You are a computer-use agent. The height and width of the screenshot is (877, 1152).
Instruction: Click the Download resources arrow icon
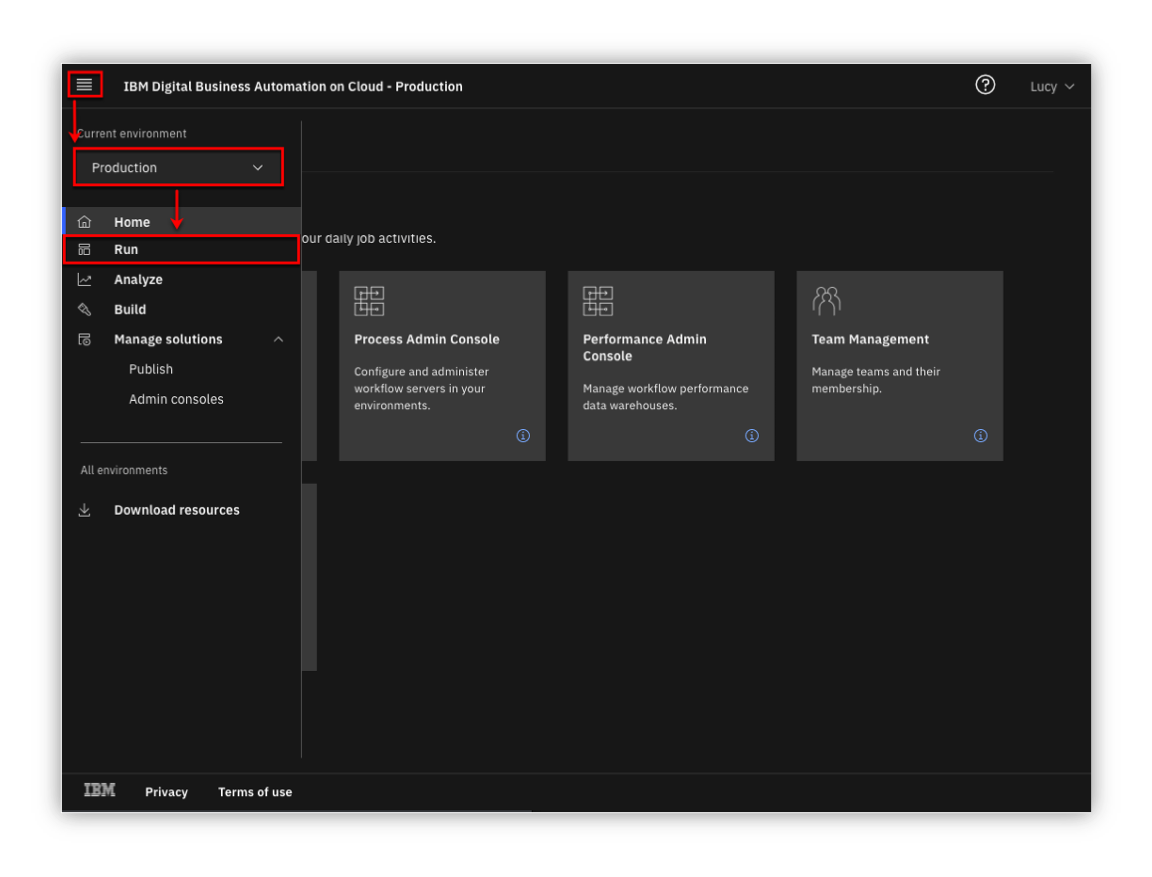(84, 510)
